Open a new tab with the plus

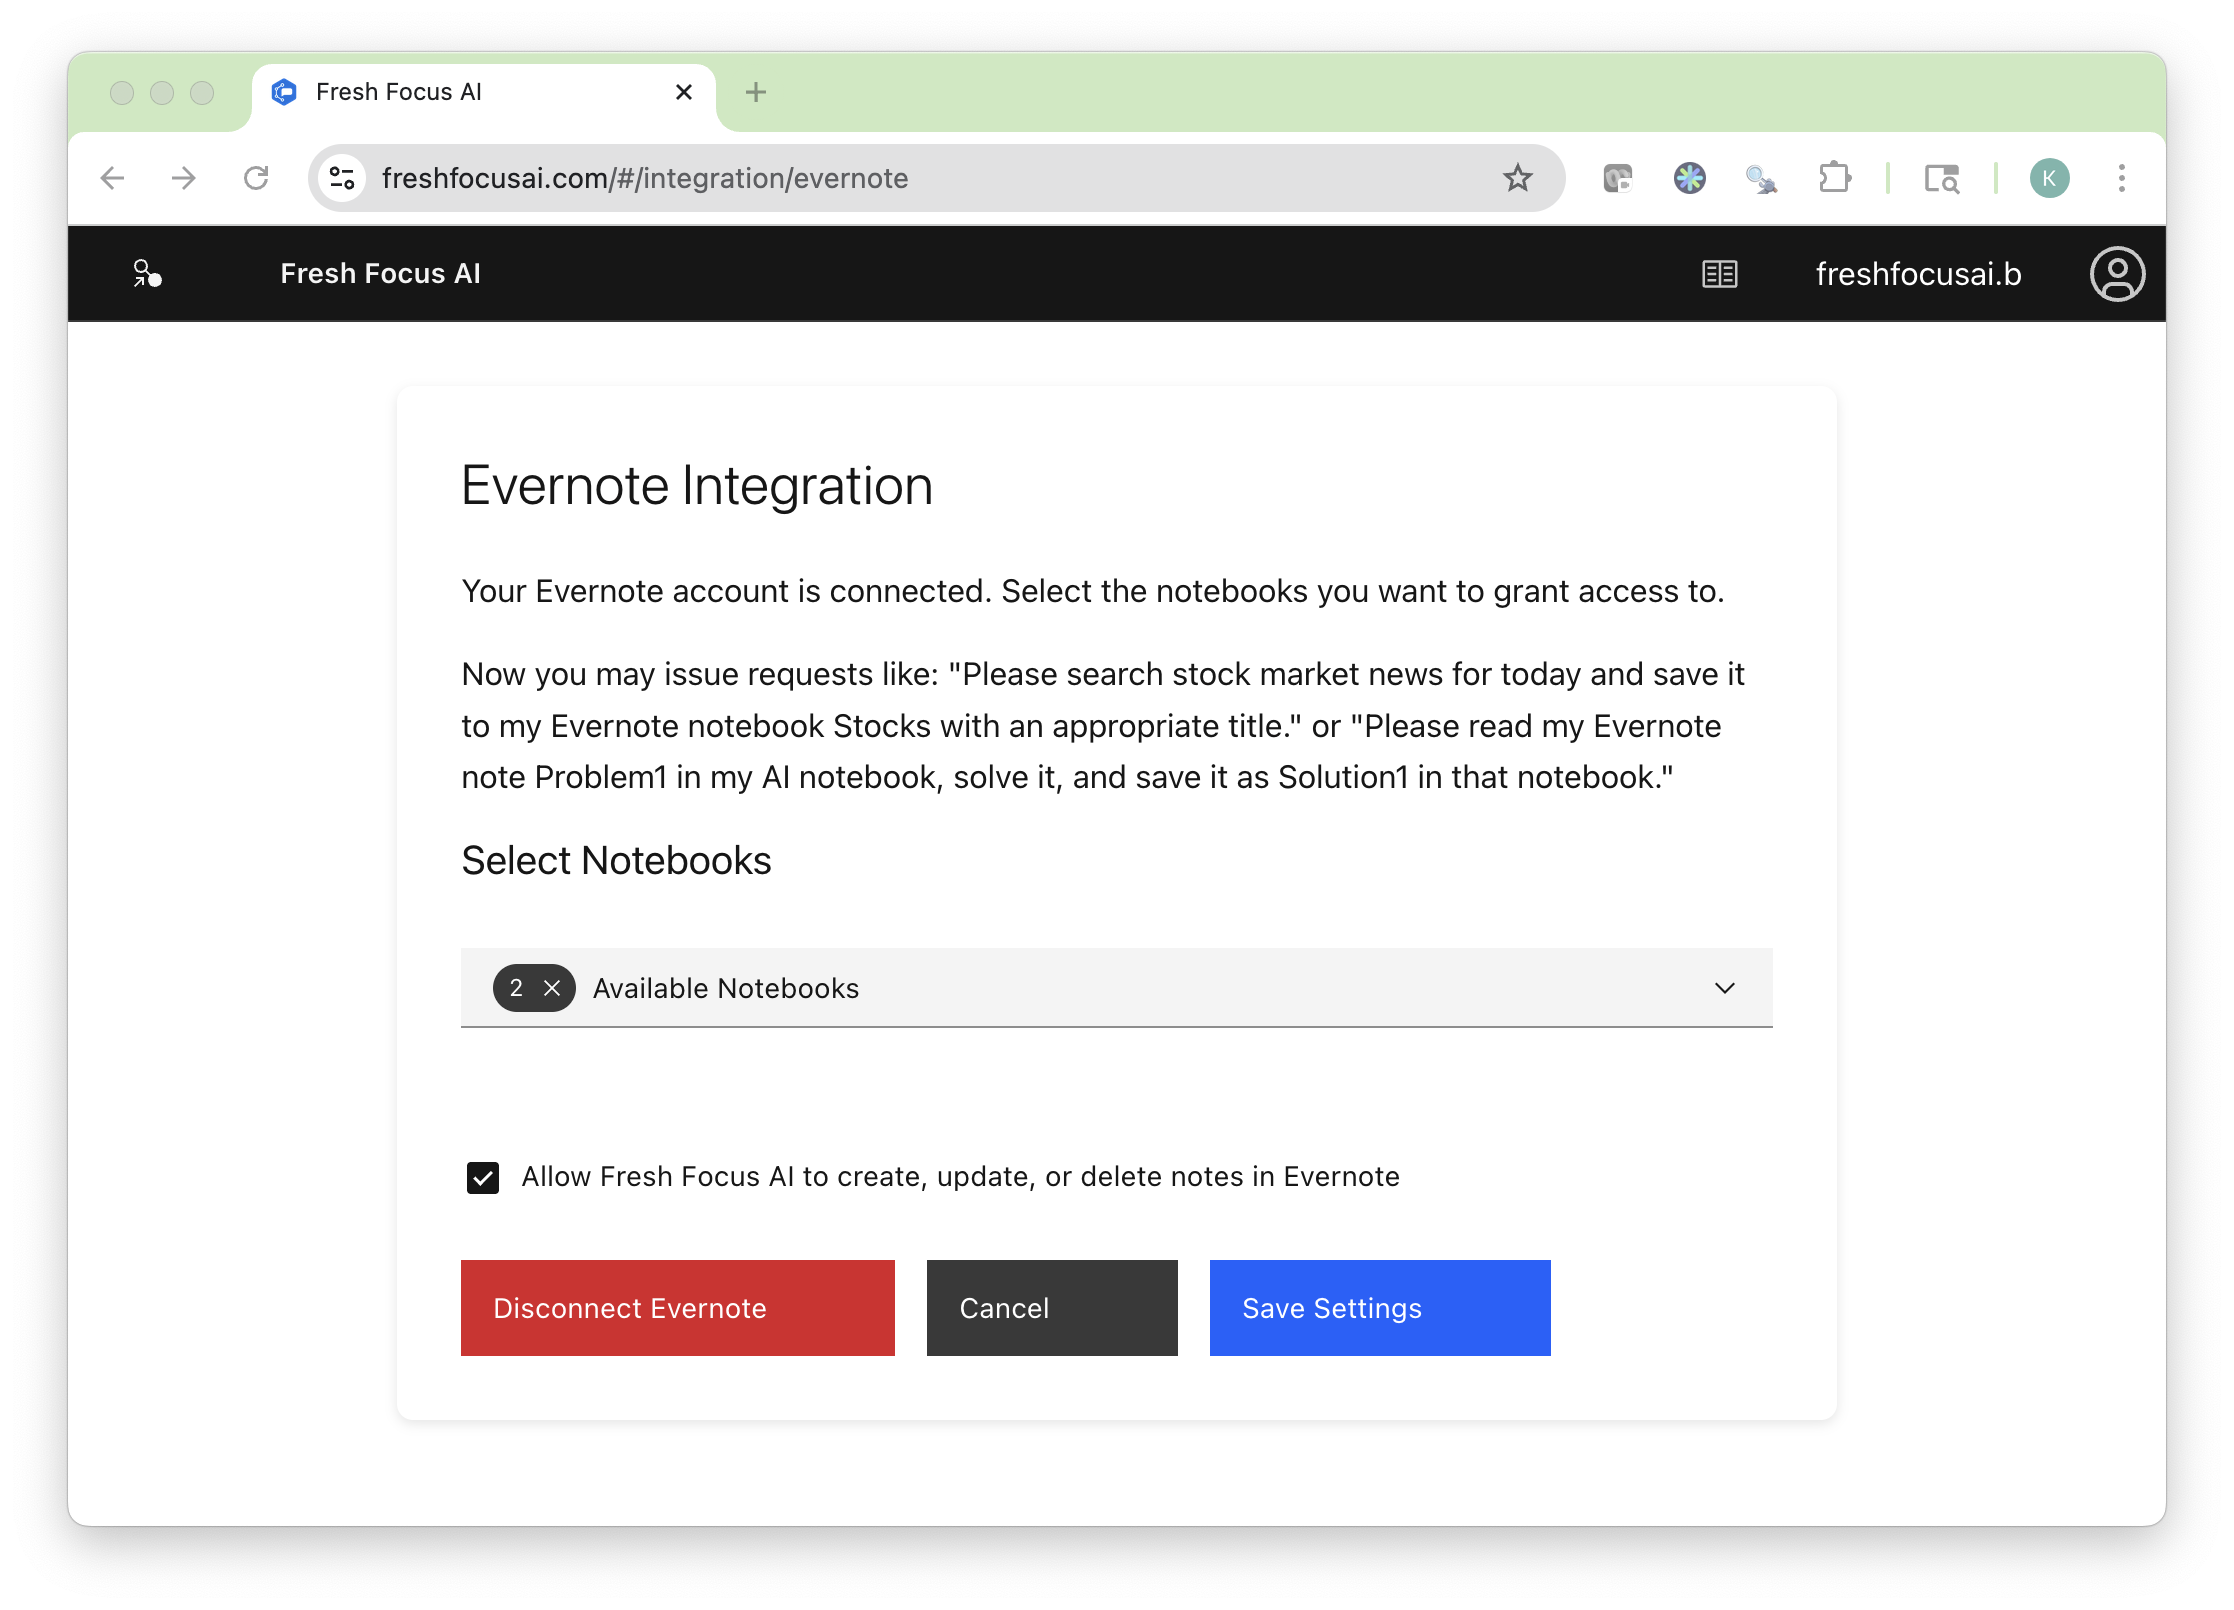click(x=756, y=91)
